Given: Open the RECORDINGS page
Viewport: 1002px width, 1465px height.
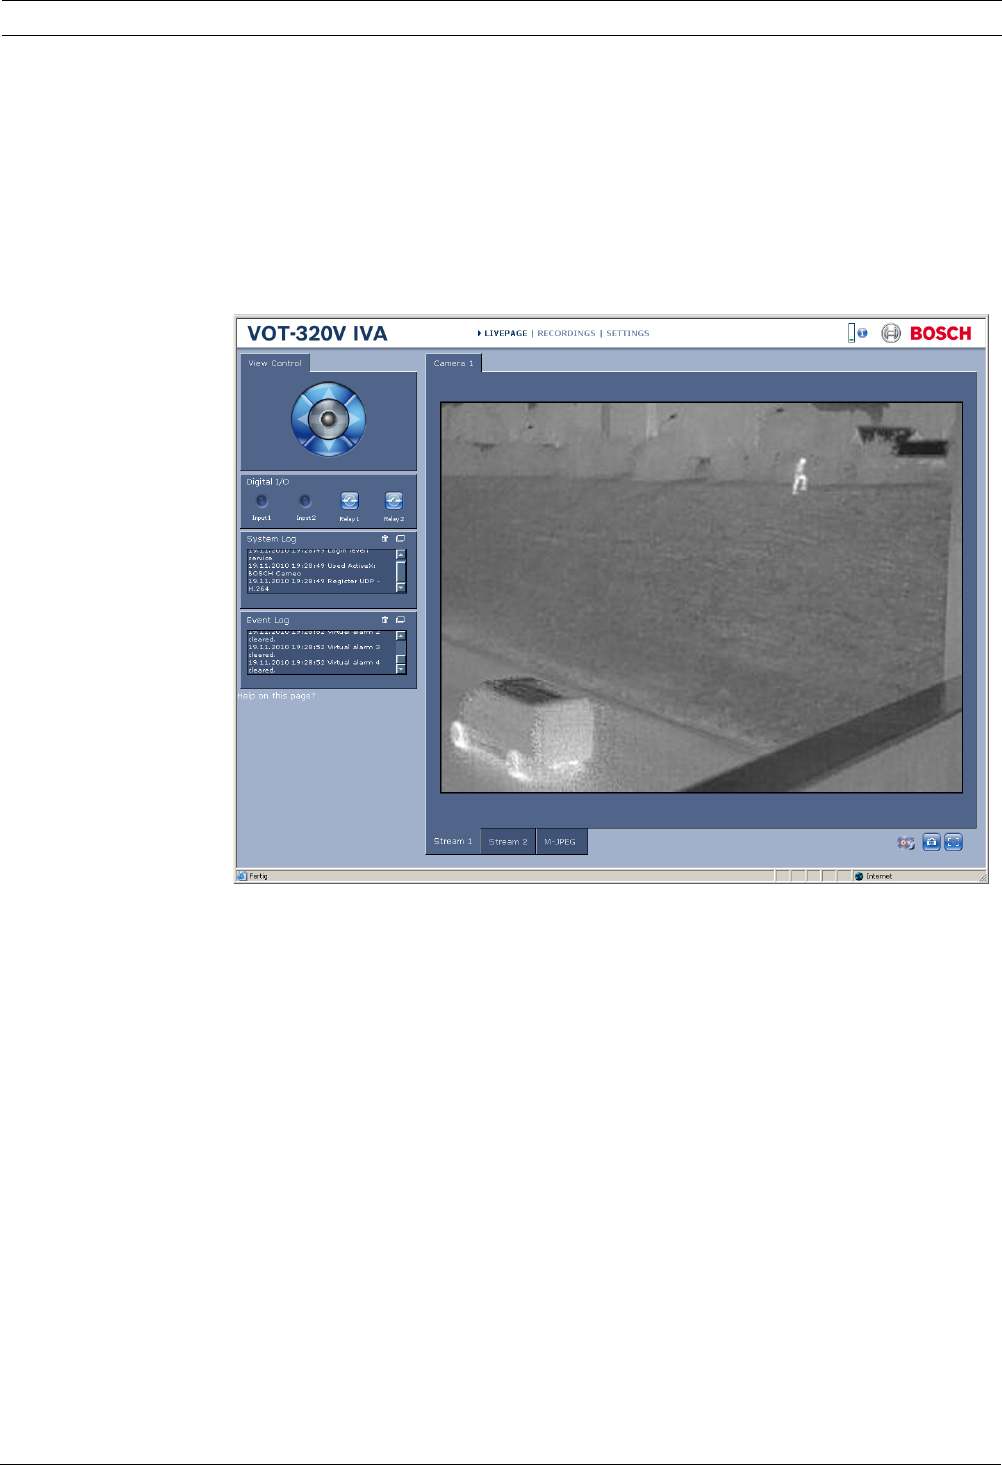Looking at the screenshot, I should coord(566,333).
